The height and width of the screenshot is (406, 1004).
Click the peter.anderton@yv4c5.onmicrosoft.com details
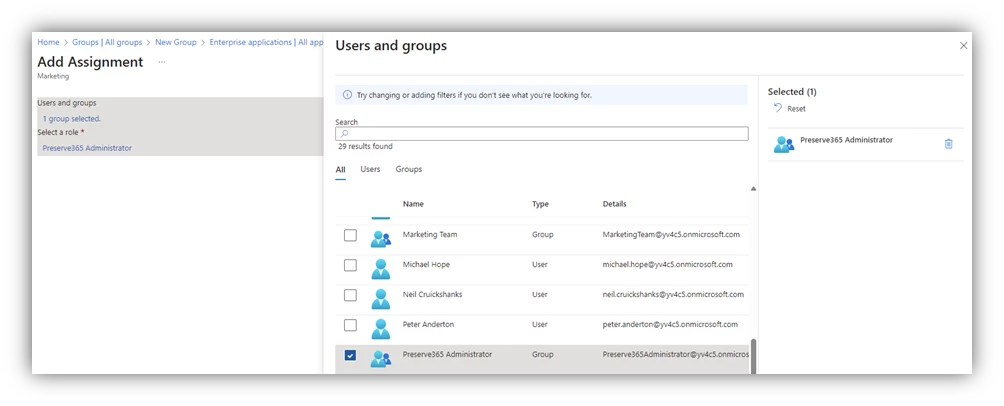coord(670,325)
